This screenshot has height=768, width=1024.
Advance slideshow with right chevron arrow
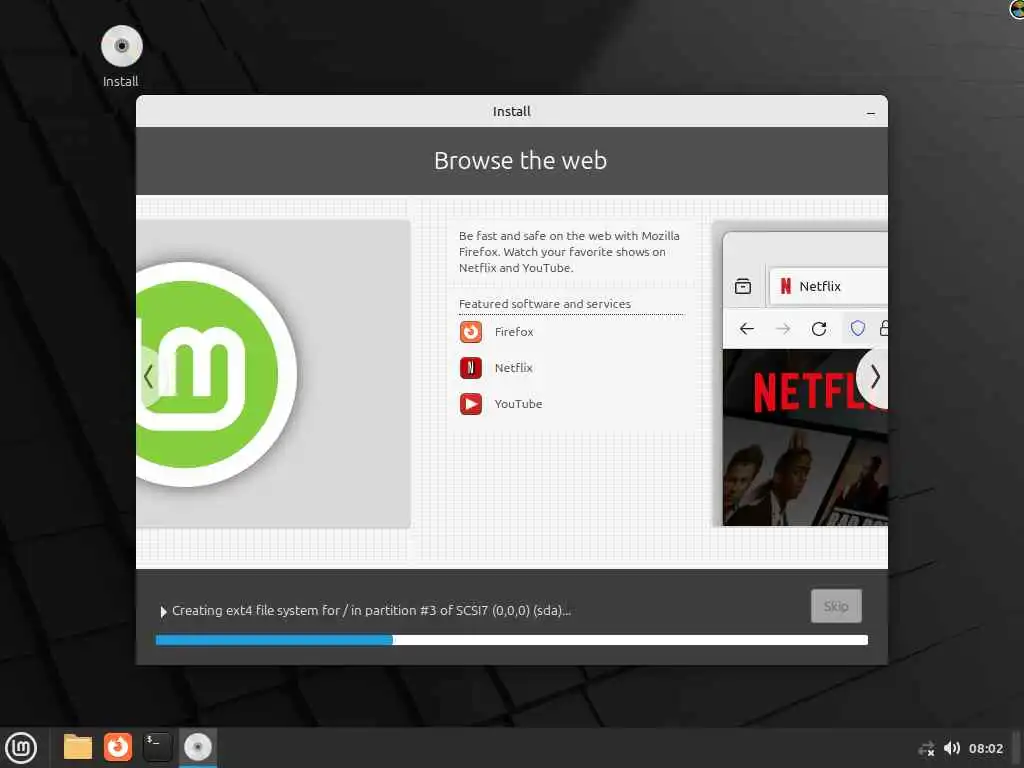tap(874, 377)
